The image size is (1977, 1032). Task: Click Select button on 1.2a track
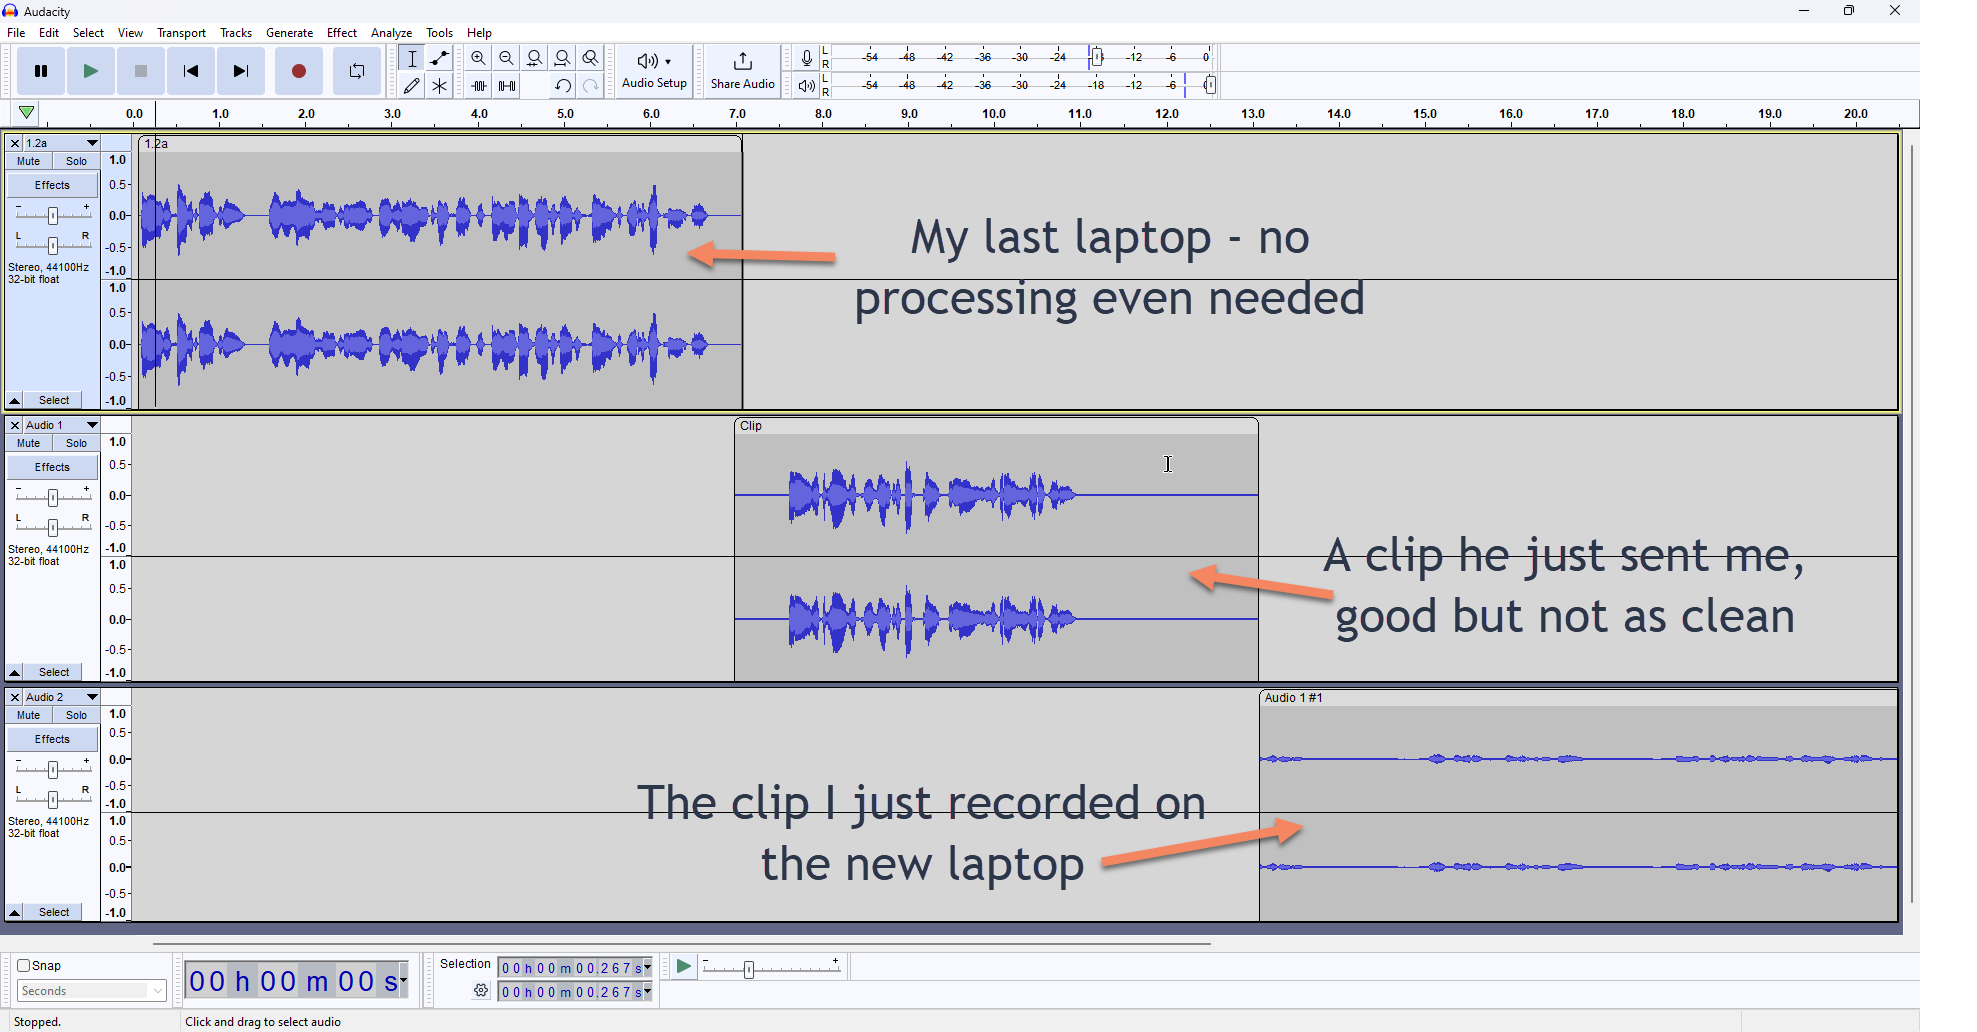[x=54, y=400]
